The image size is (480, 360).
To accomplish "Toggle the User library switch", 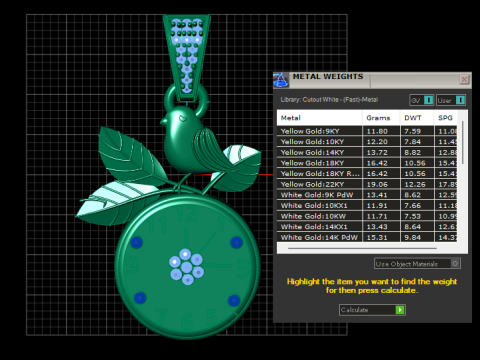I will pyautogui.click(x=460, y=100).
